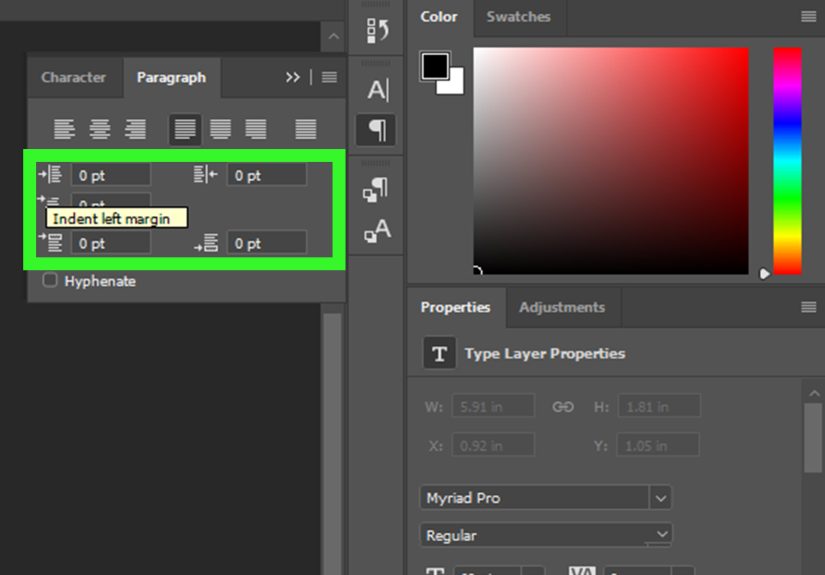Image resolution: width=825 pixels, height=575 pixels.
Task: Open the Properties panel flyout menu
Action: [809, 307]
